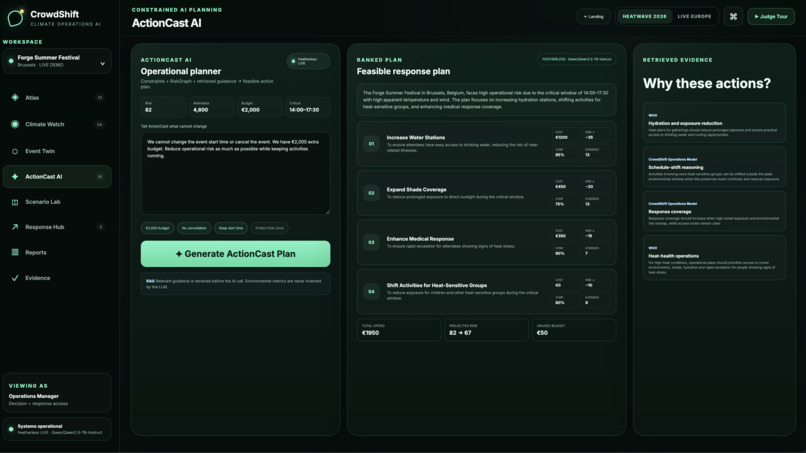
Task: Click the Scenario Lab panel icon
Action: [15, 202]
